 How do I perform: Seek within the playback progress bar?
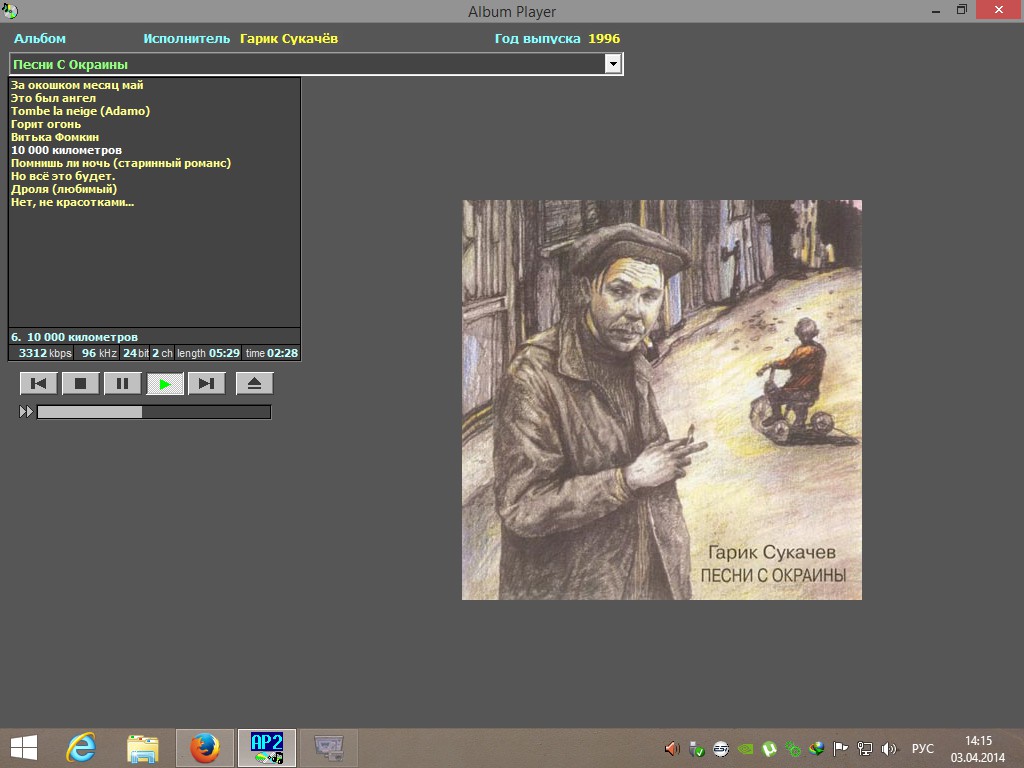click(153, 411)
